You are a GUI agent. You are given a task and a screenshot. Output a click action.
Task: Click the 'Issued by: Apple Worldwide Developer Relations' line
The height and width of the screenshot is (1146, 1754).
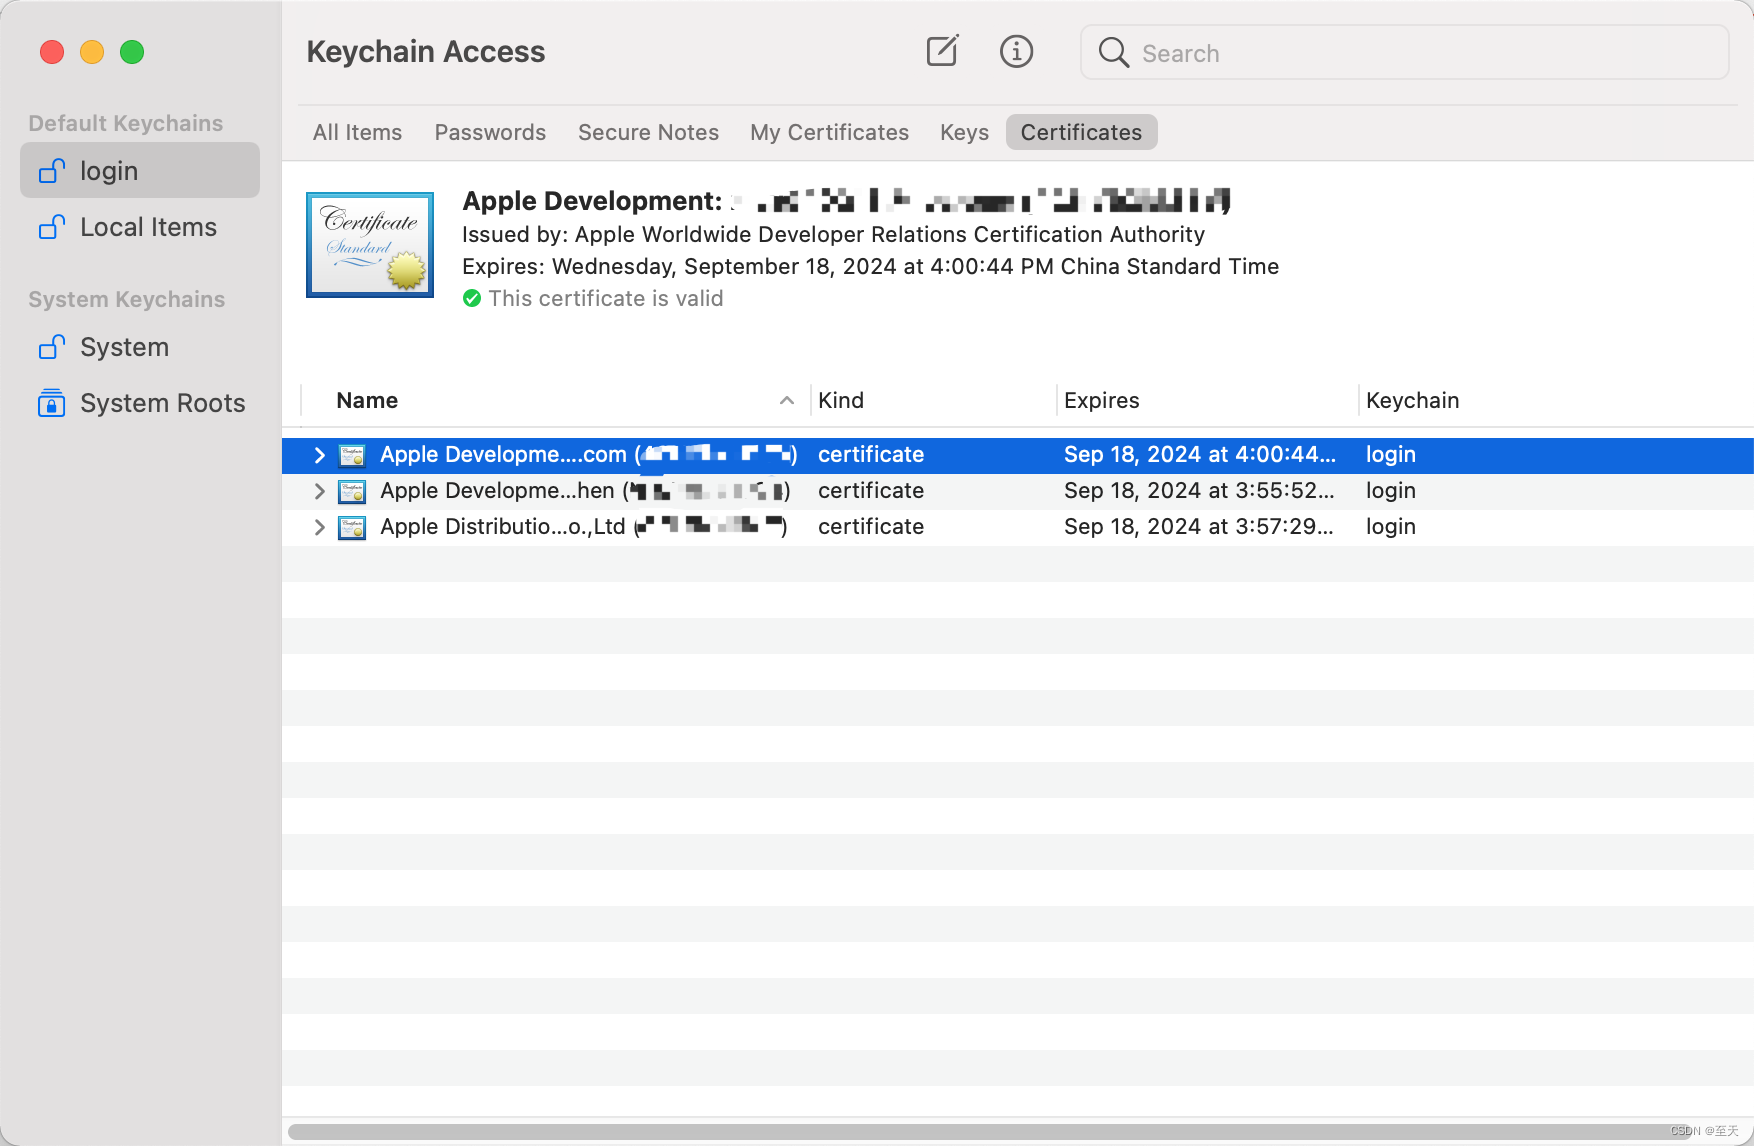[833, 234]
